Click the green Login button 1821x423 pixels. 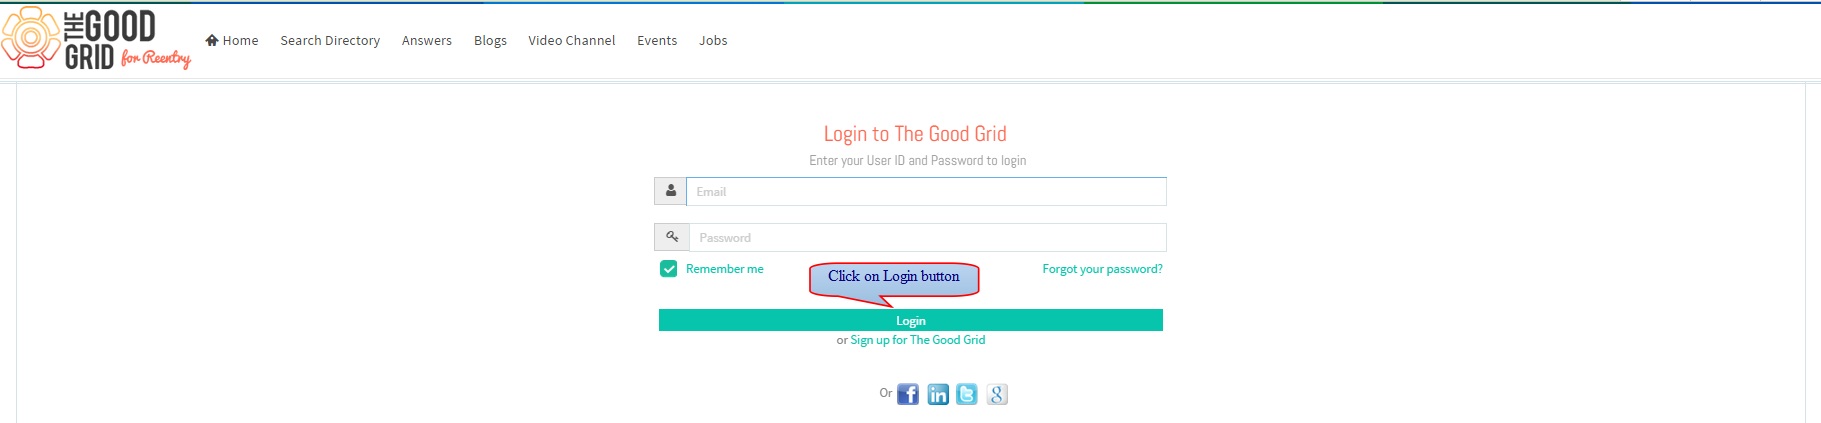coord(911,320)
